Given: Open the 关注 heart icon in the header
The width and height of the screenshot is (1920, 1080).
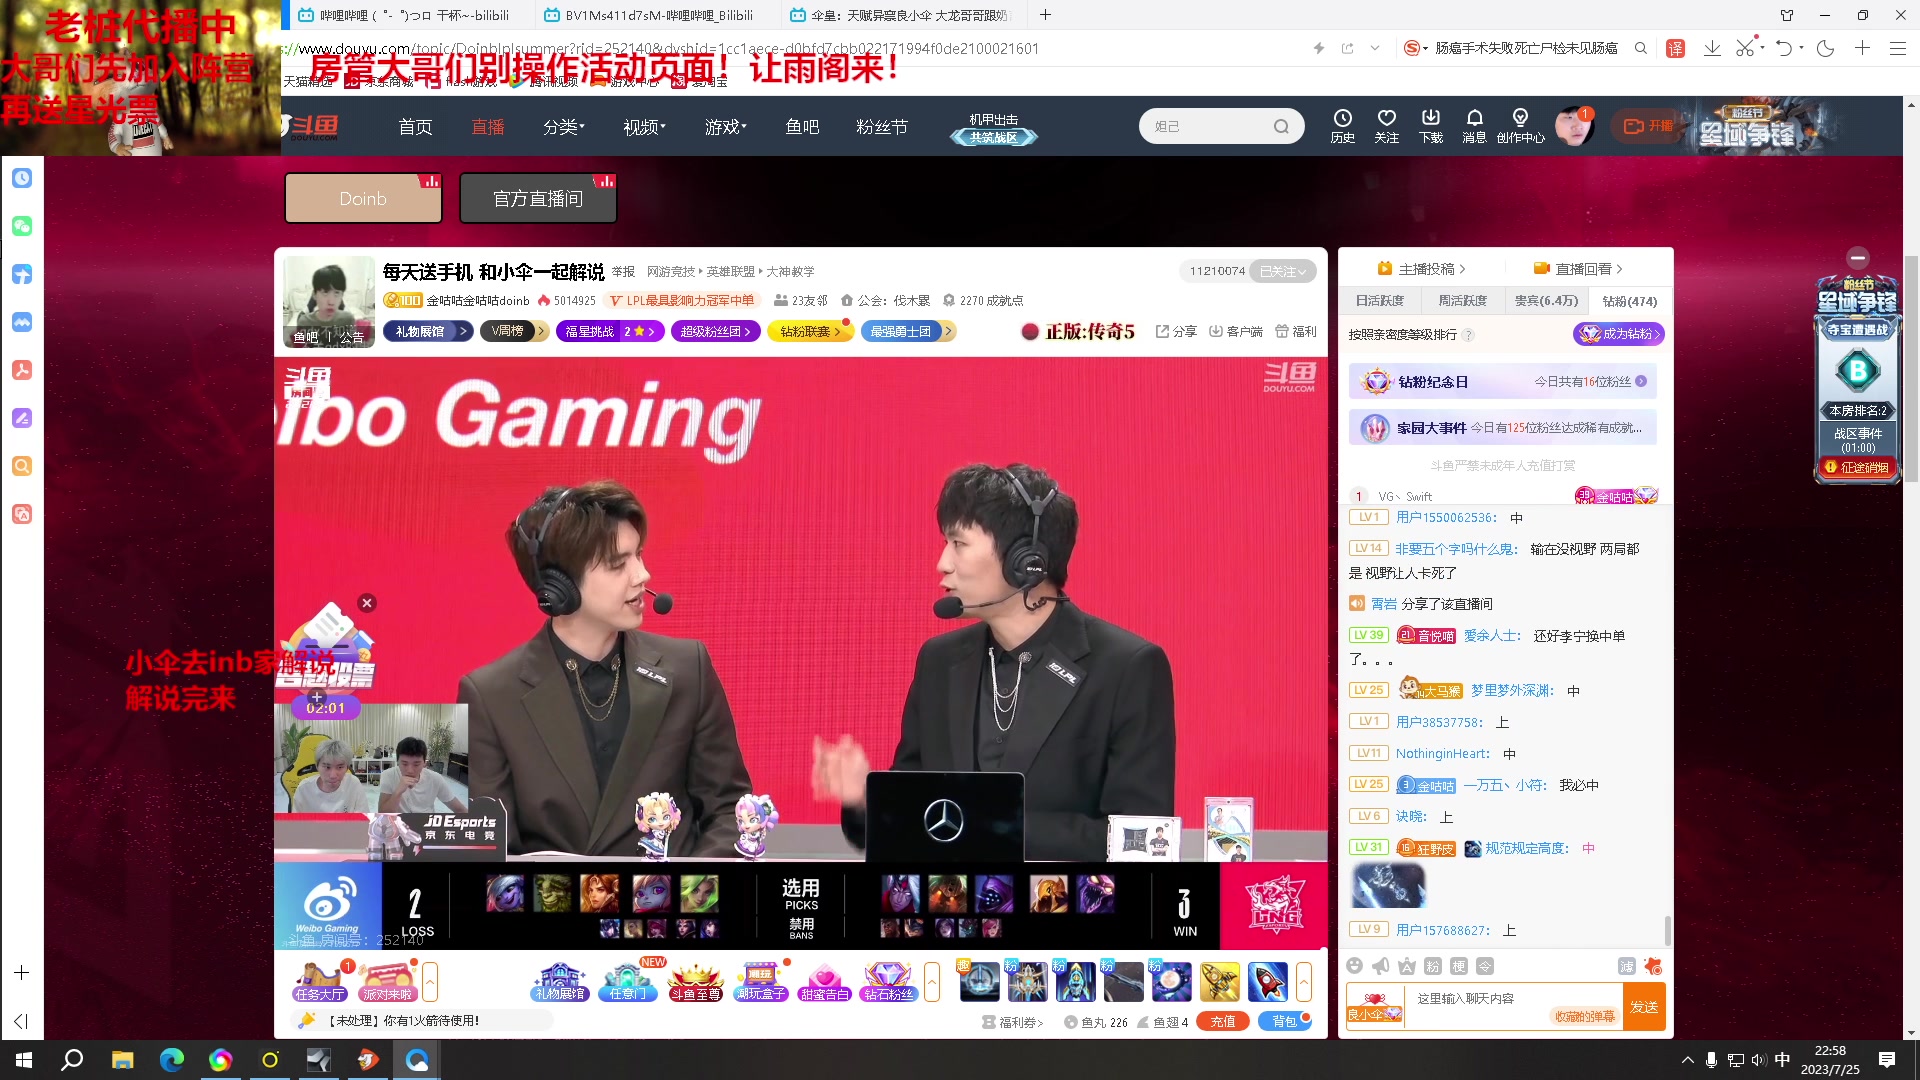Looking at the screenshot, I should pyautogui.click(x=1386, y=126).
